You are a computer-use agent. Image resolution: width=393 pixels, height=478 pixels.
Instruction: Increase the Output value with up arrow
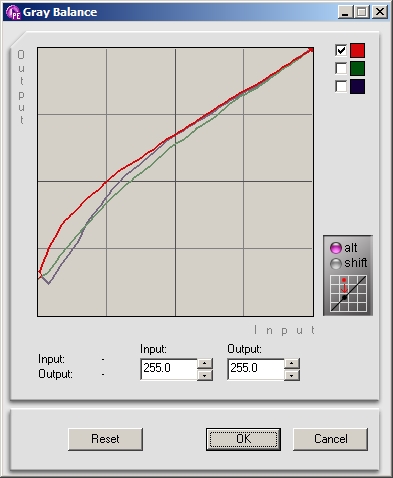[x=292, y=363]
